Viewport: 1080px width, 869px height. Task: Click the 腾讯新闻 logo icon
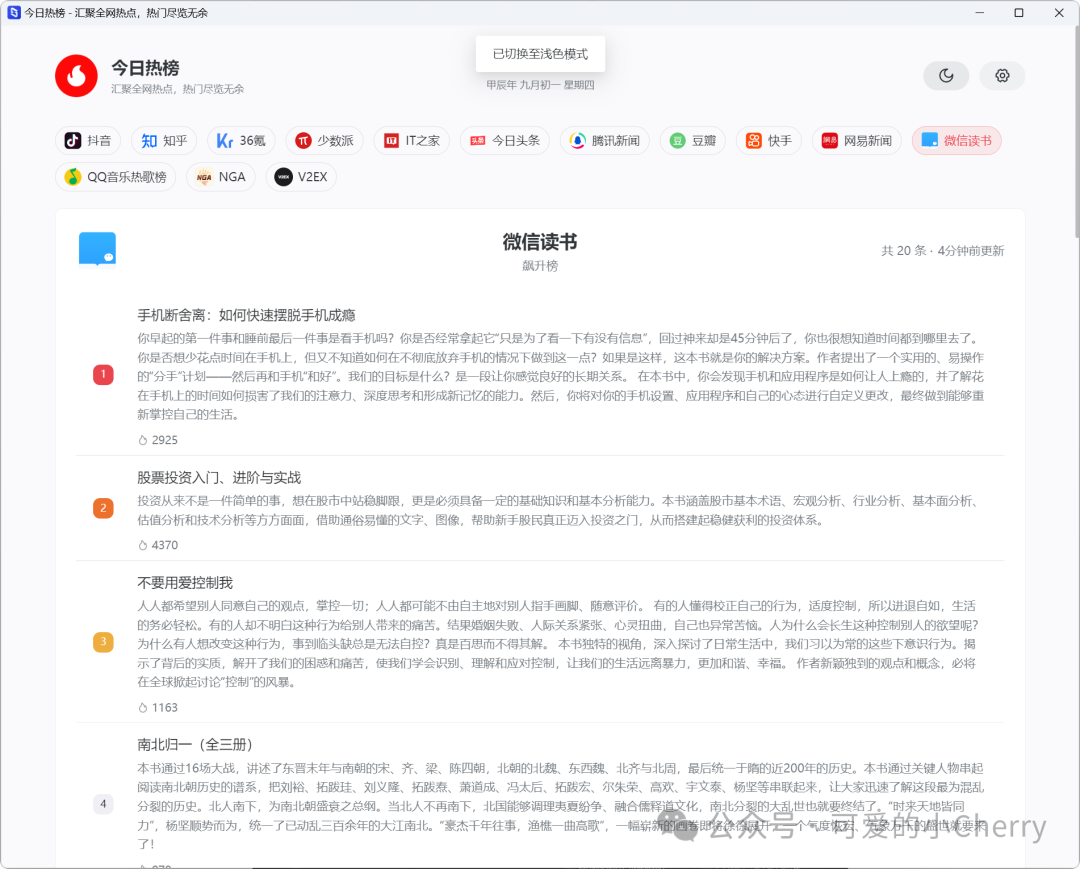pos(578,140)
